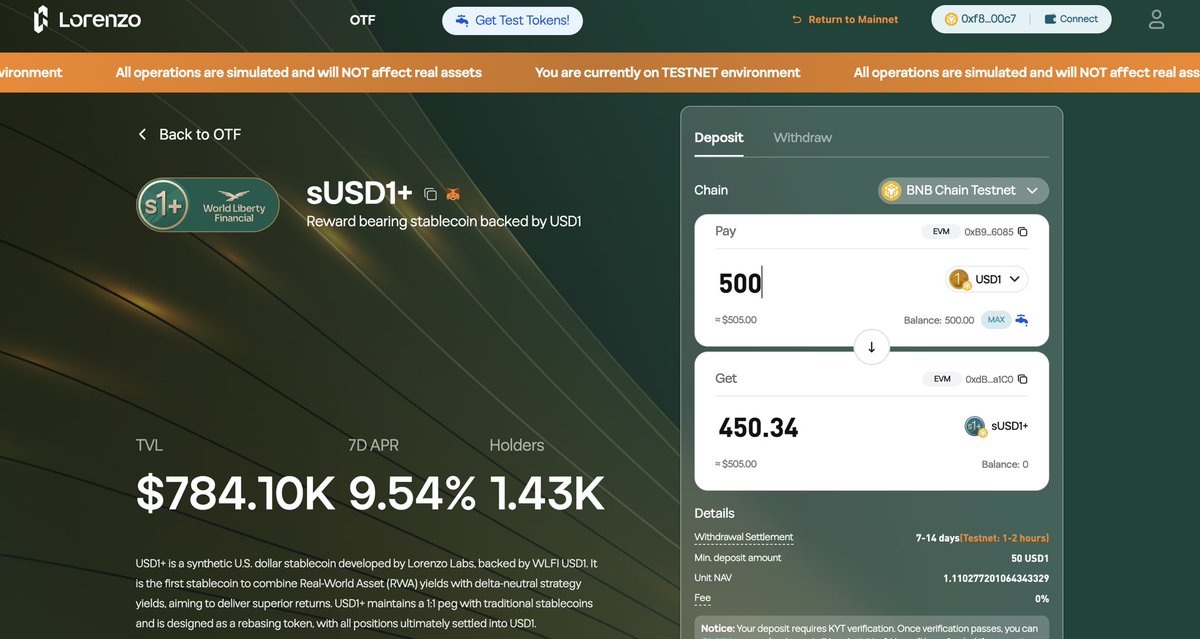
Task: Click the s1+ World Liberty Financial badge
Action: click(208, 205)
